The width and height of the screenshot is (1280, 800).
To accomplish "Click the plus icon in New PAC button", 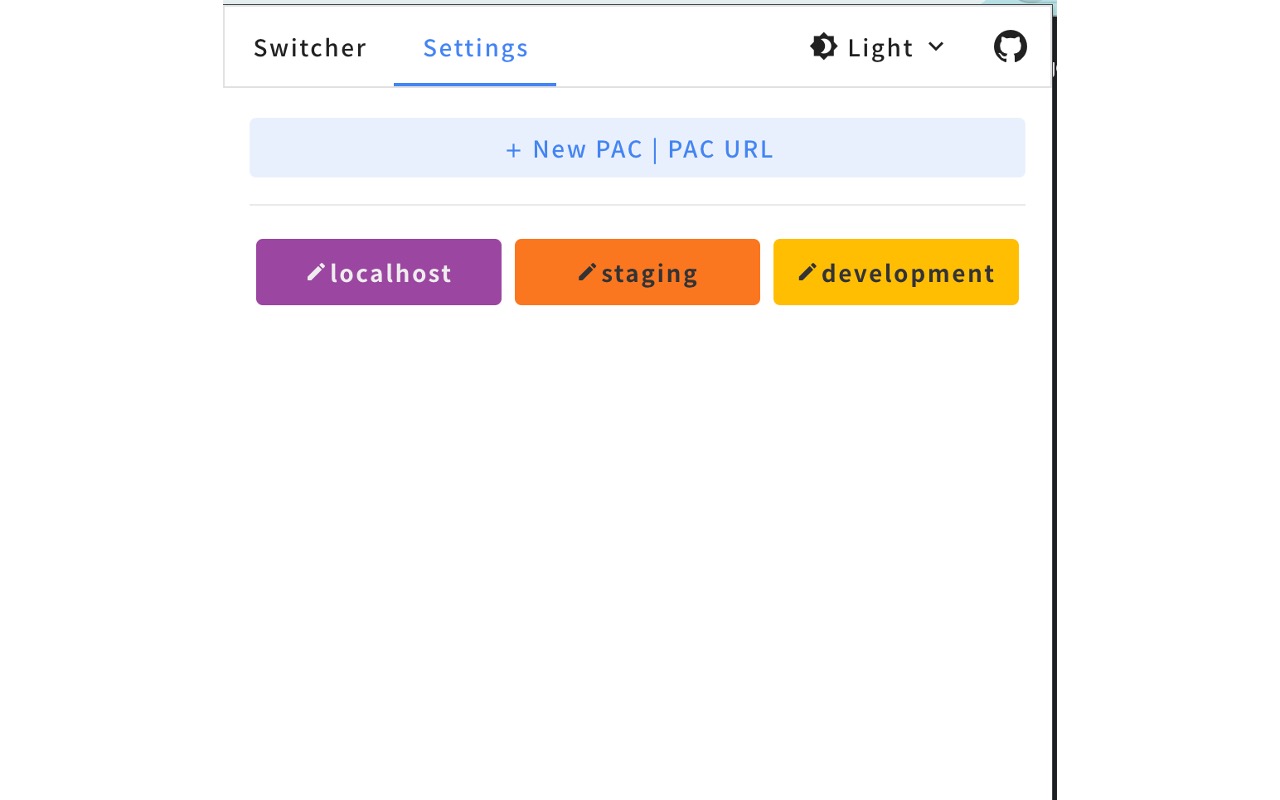I will [x=513, y=150].
